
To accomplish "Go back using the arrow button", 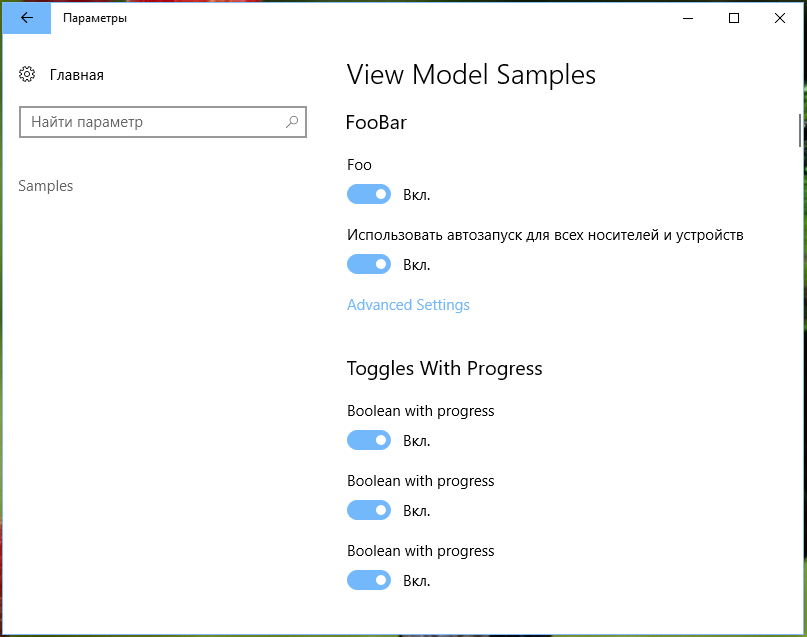I will click(27, 18).
